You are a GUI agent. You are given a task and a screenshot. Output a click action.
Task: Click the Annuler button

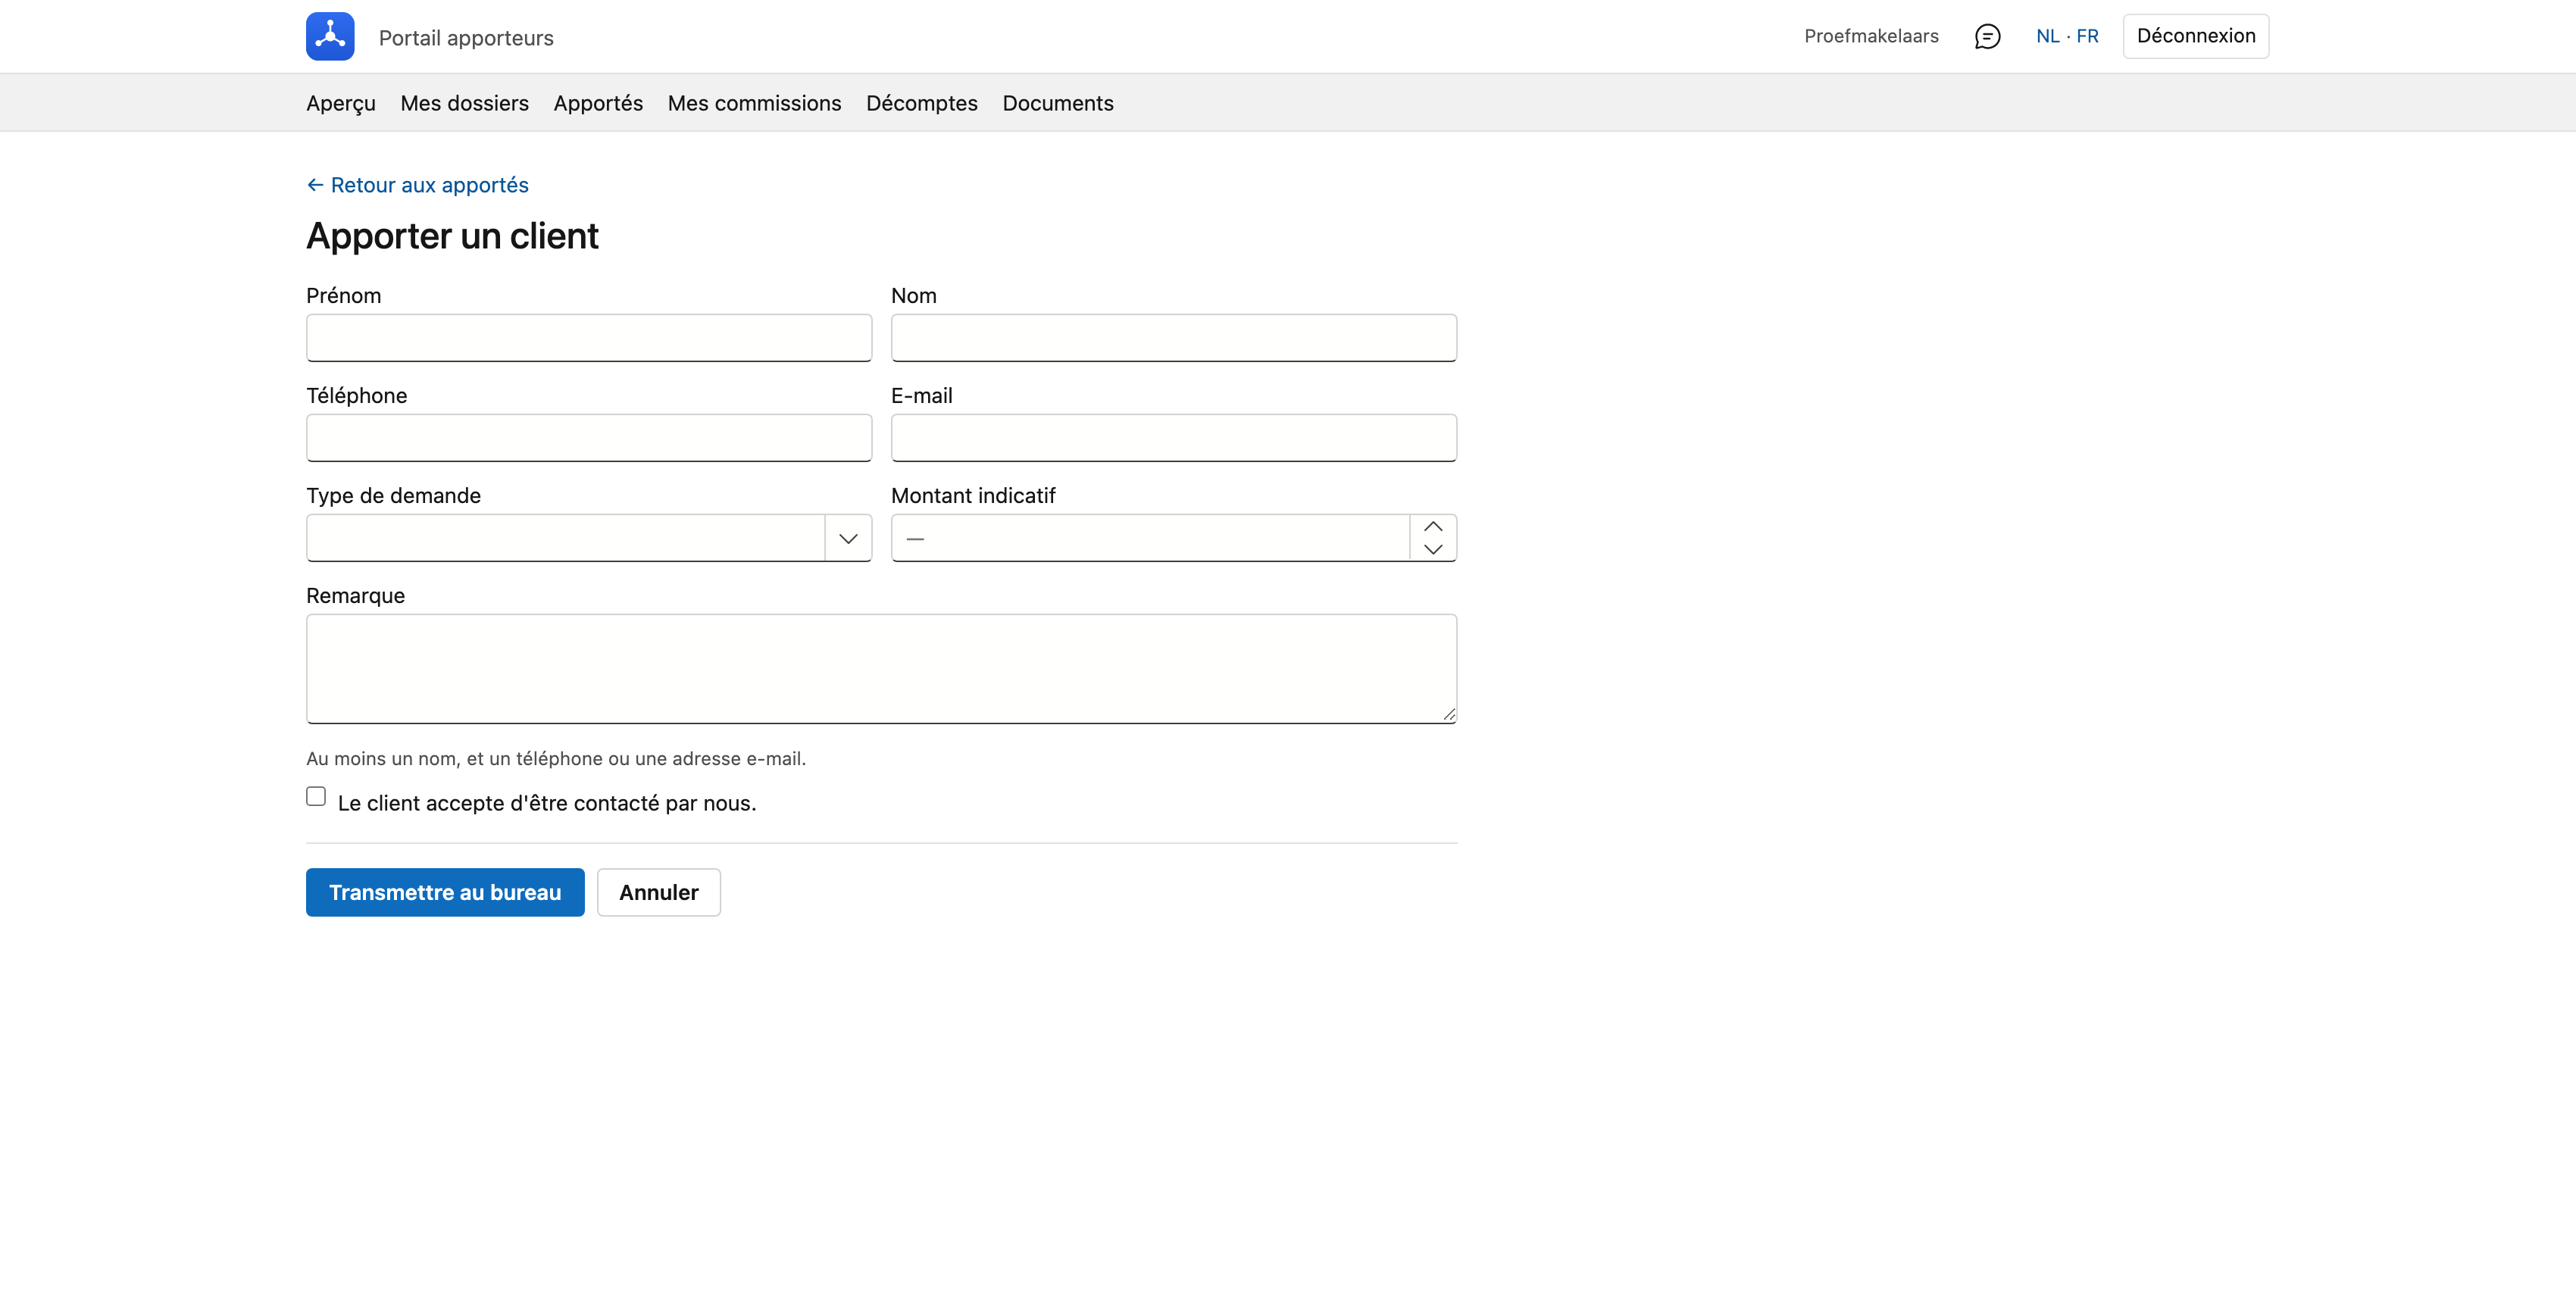pos(659,892)
